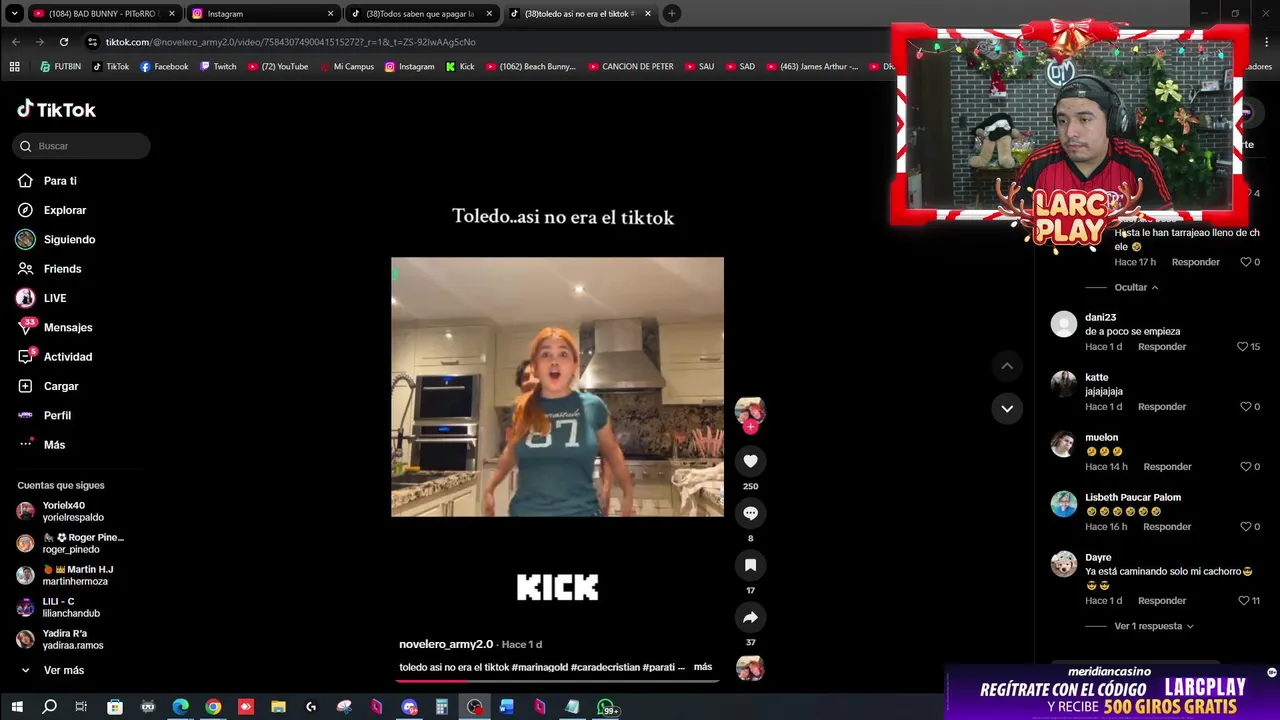
Task: Reply to dani23's comment
Action: [x=1161, y=347]
